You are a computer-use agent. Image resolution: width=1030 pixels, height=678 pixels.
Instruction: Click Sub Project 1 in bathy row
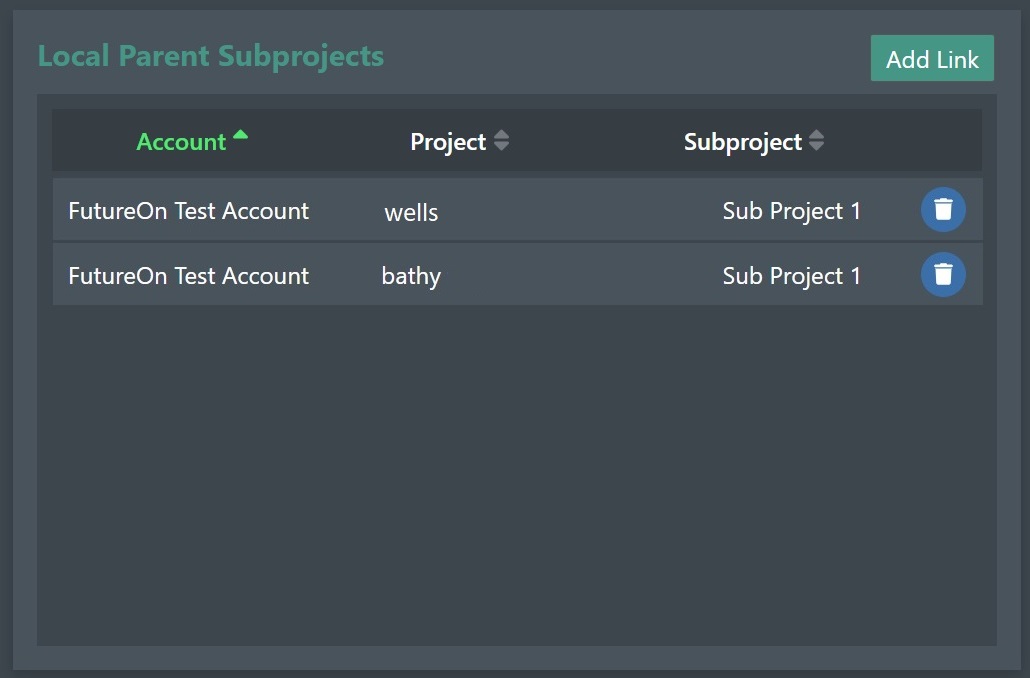point(792,276)
